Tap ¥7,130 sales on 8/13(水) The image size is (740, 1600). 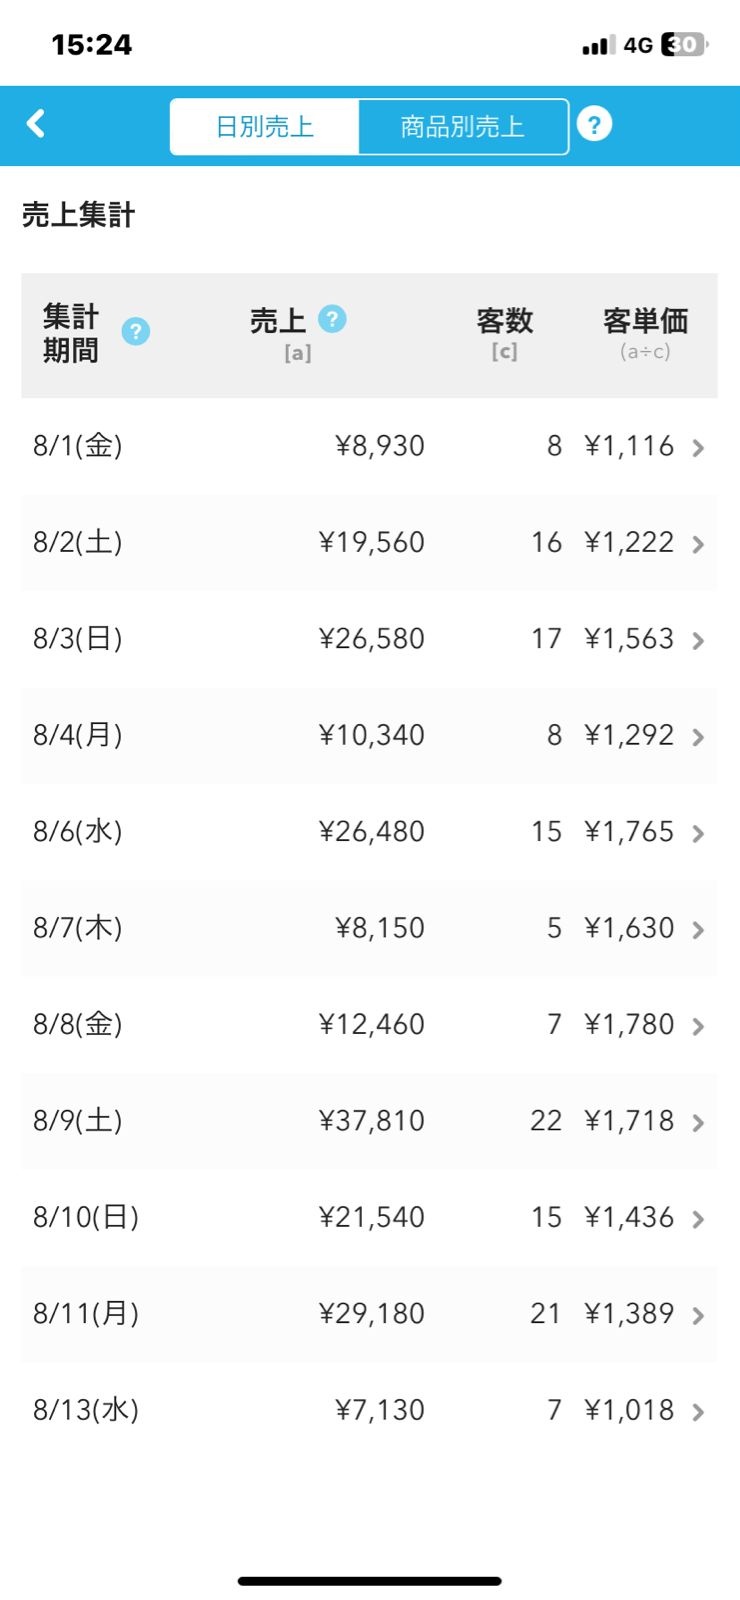pos(380,1410)
